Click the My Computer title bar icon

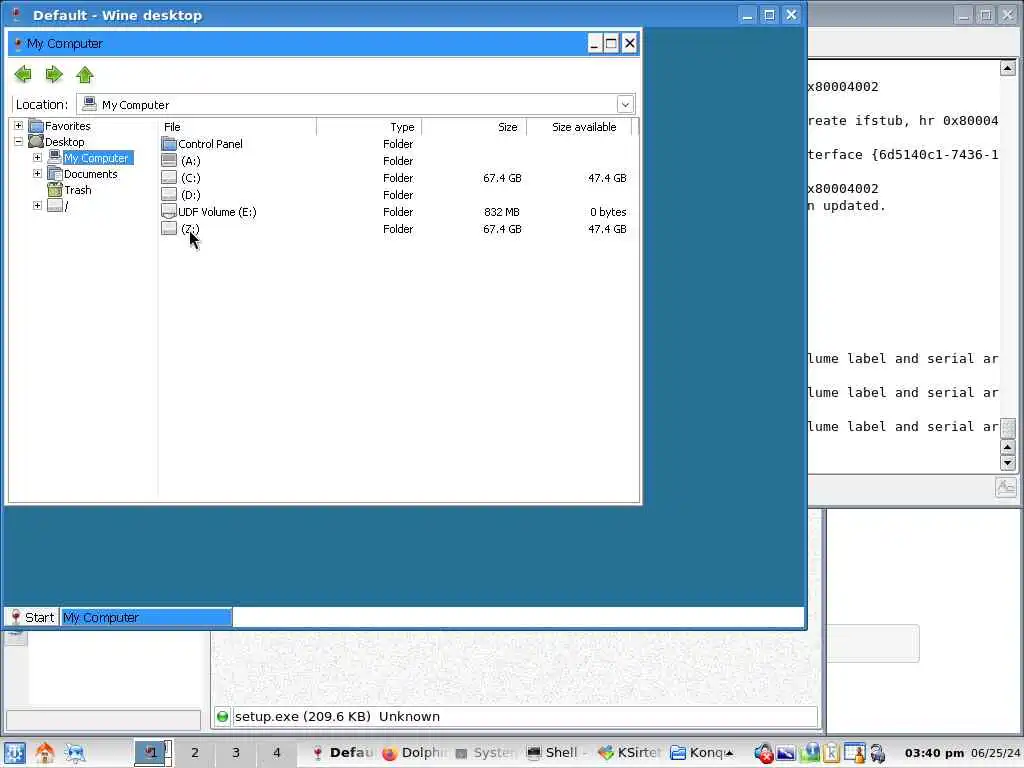[18, 44]
